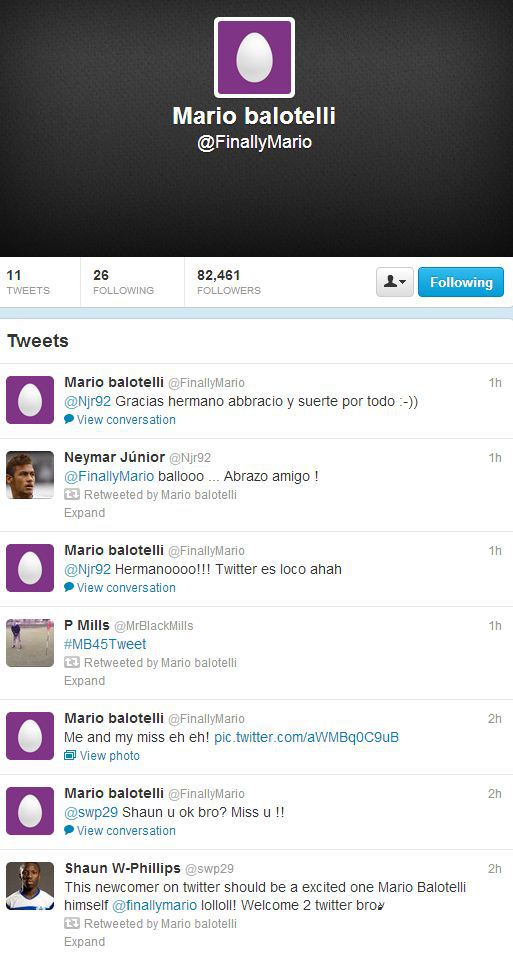Click P Mills' avatar thumbnail

(30, 643)
